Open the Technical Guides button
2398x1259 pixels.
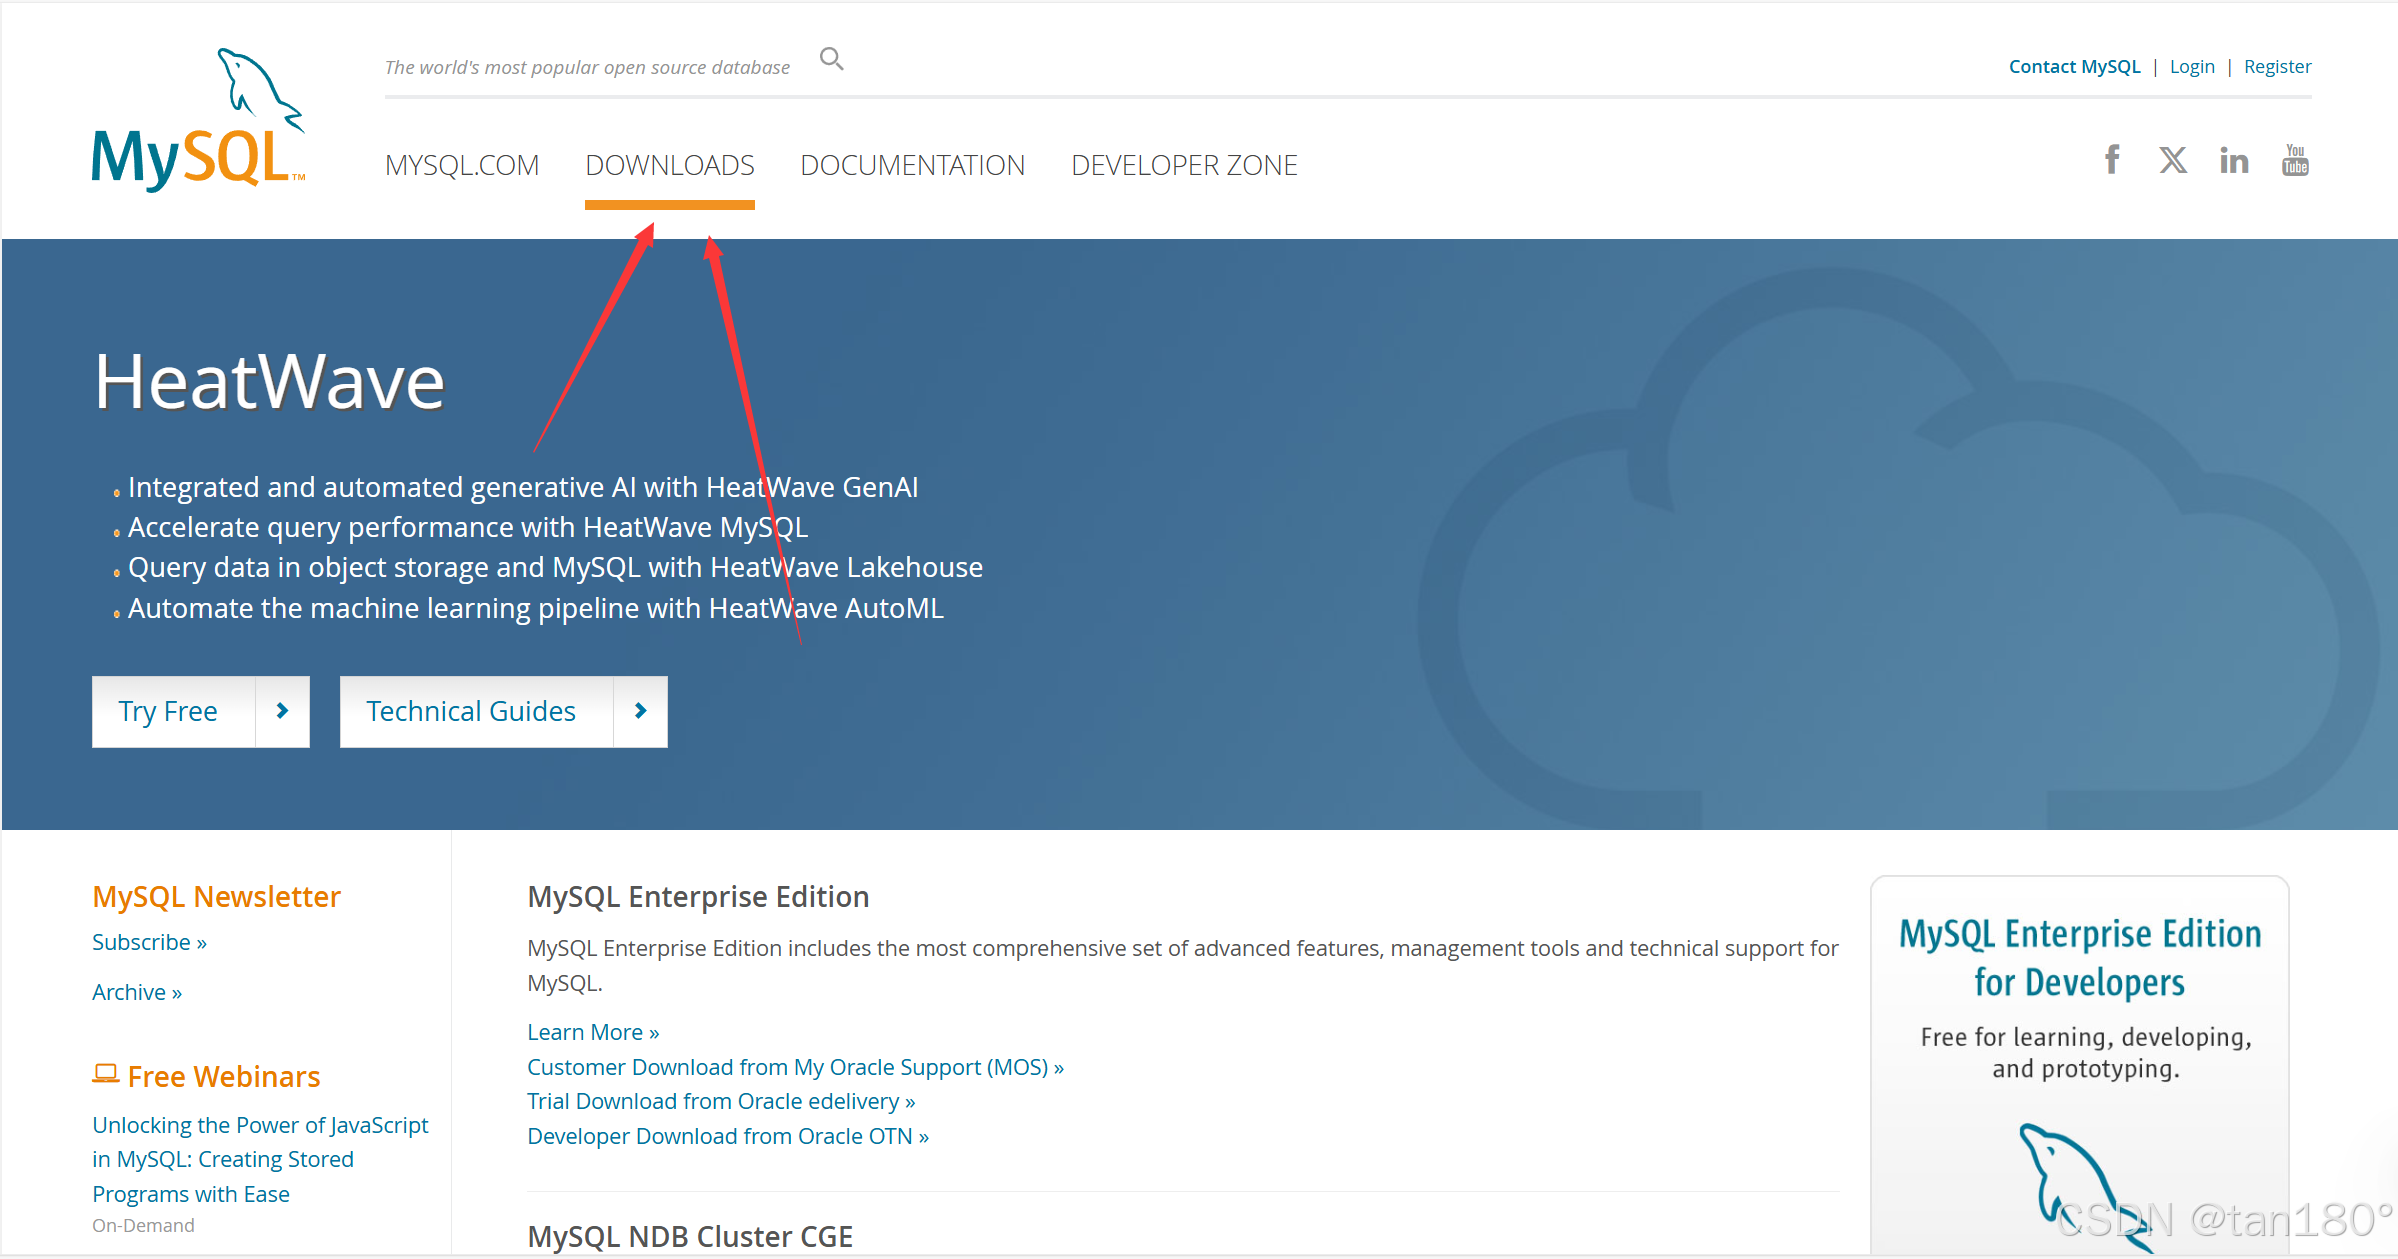click(x=503, y=711)
